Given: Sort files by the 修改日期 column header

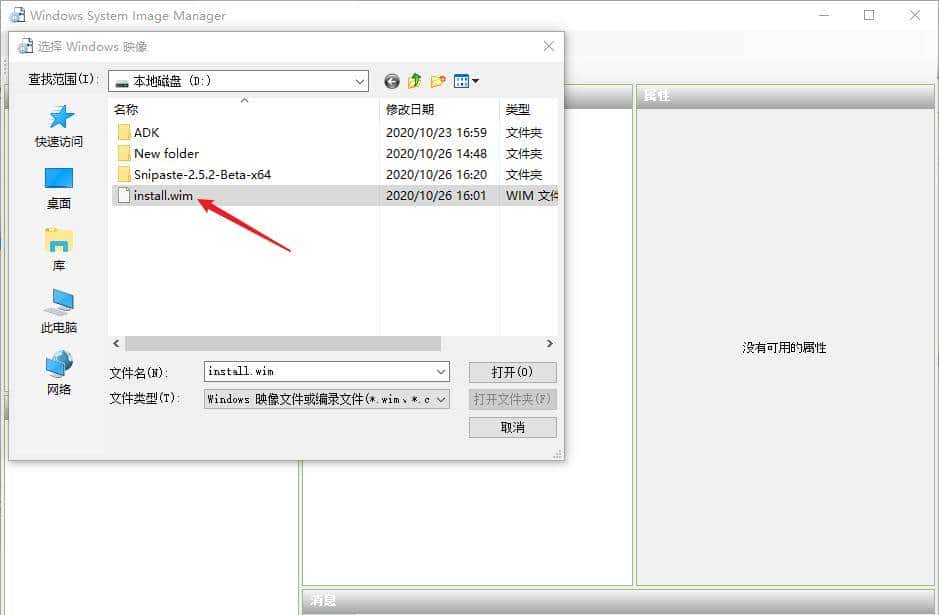Looking at the screenshot, I should coord(411,110).
